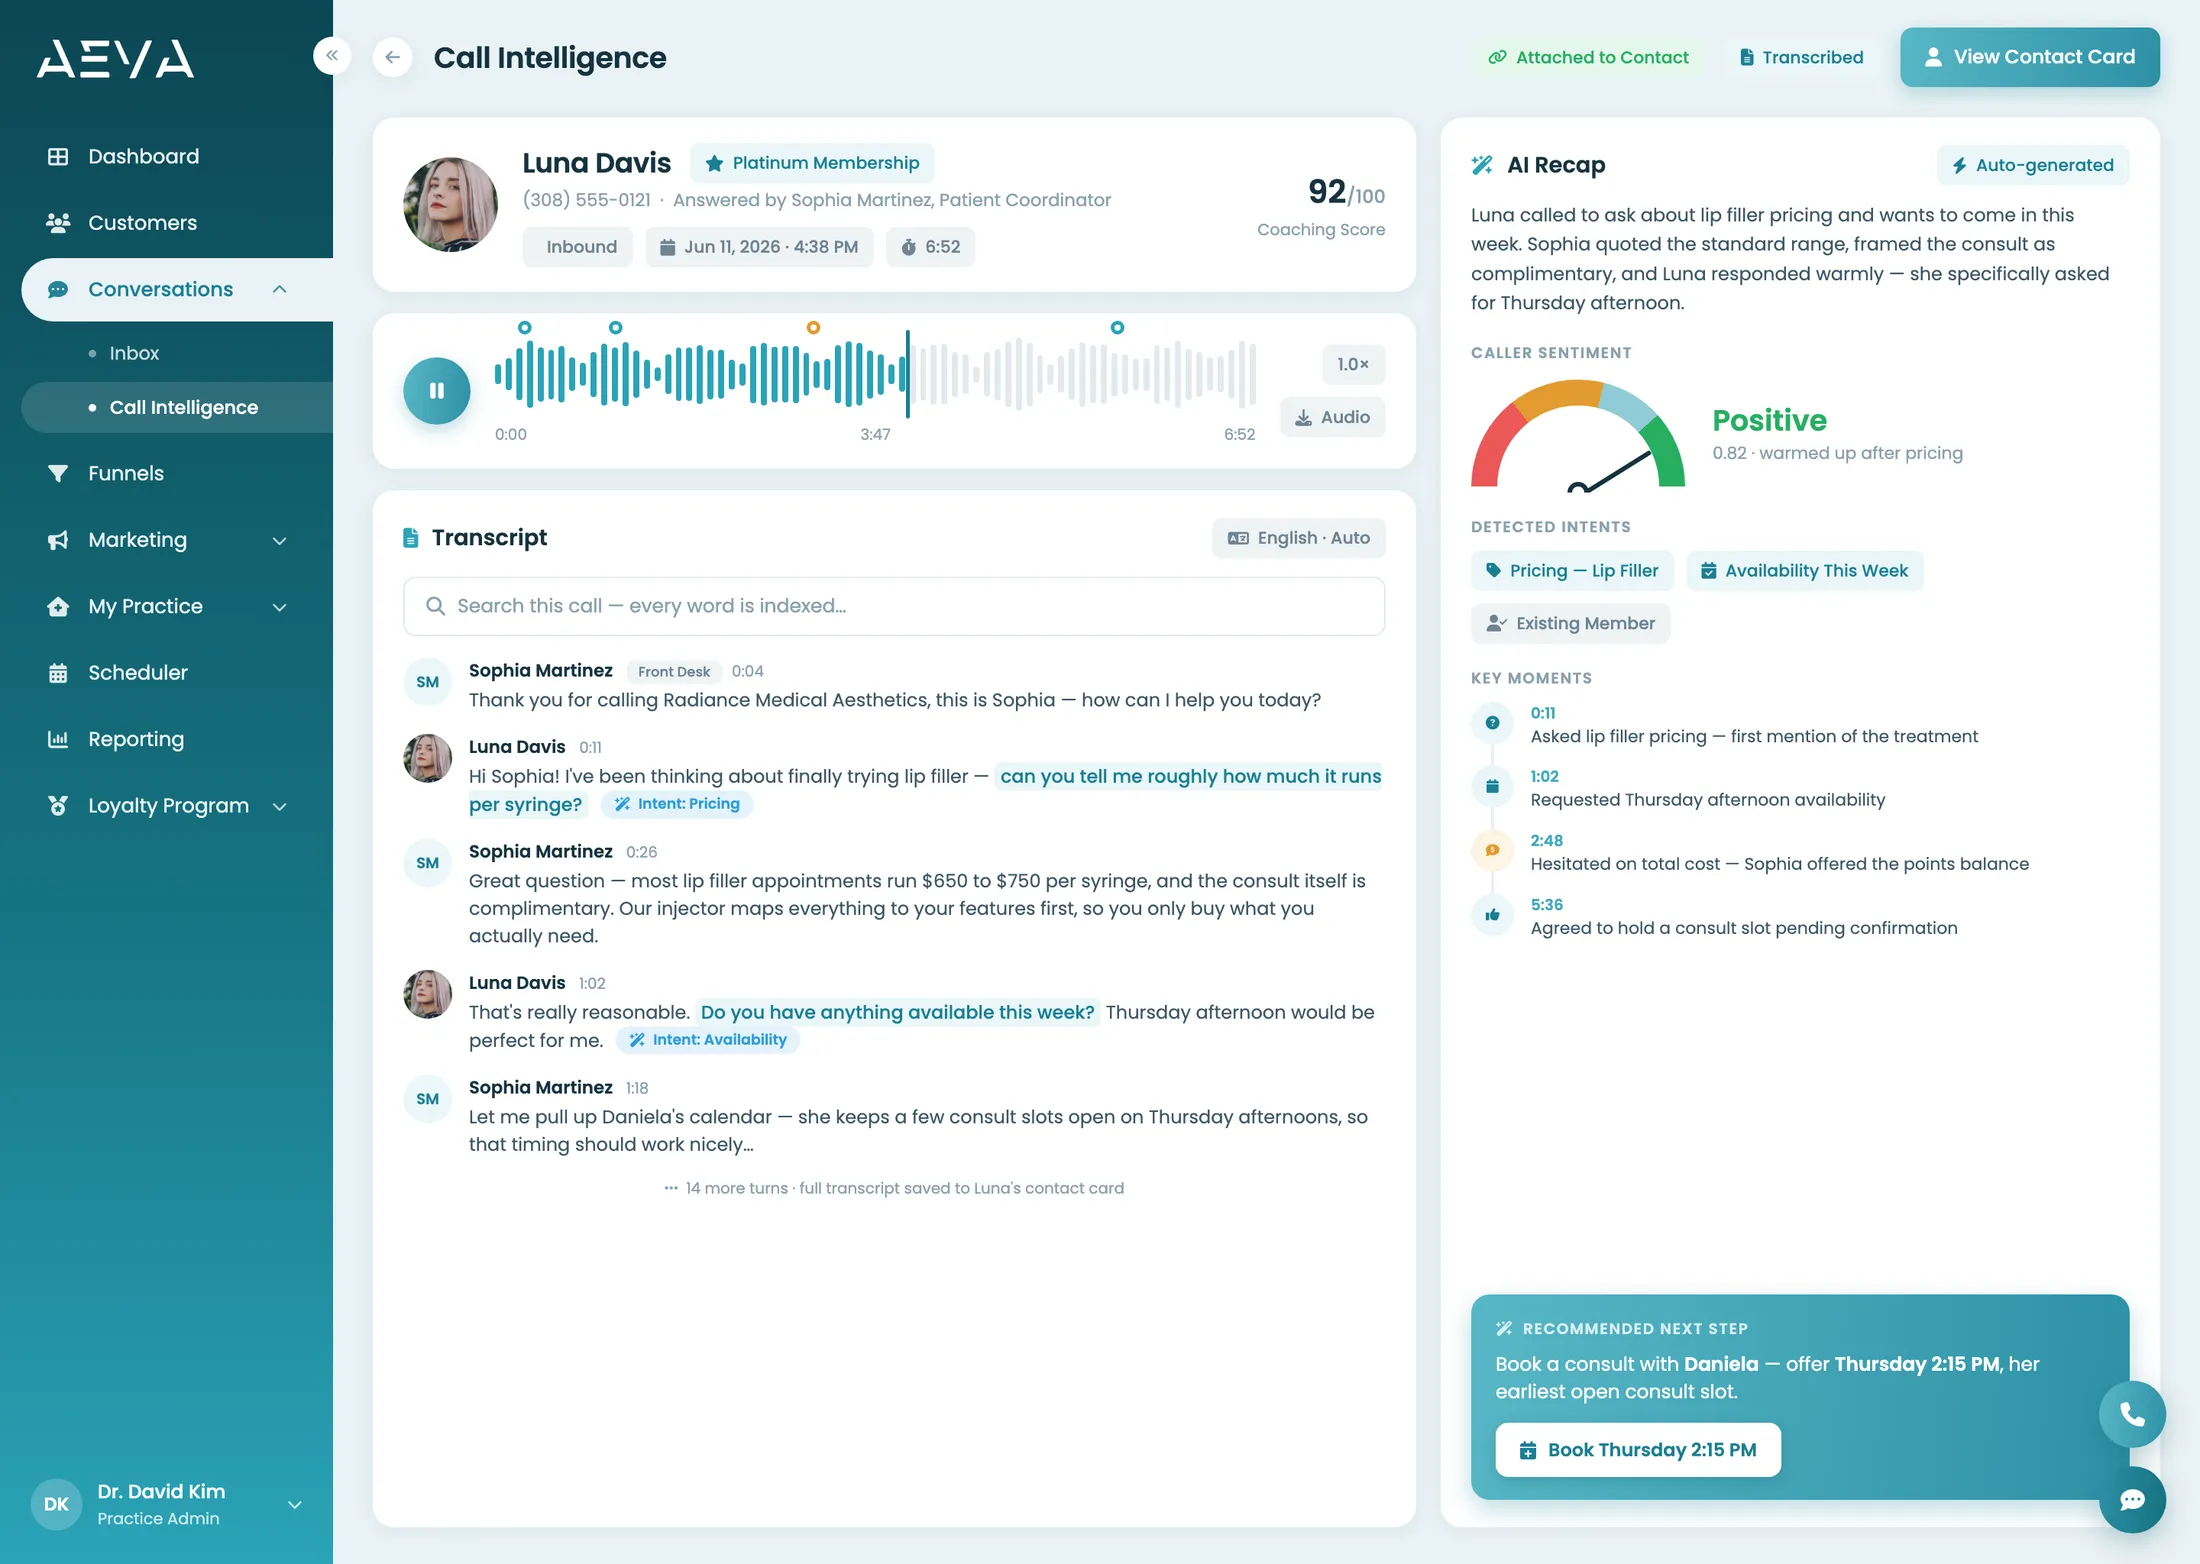This screenshot has height=1564, width=2200.
Task: Click the Transcribed status badge
Action: [1801, 57]
